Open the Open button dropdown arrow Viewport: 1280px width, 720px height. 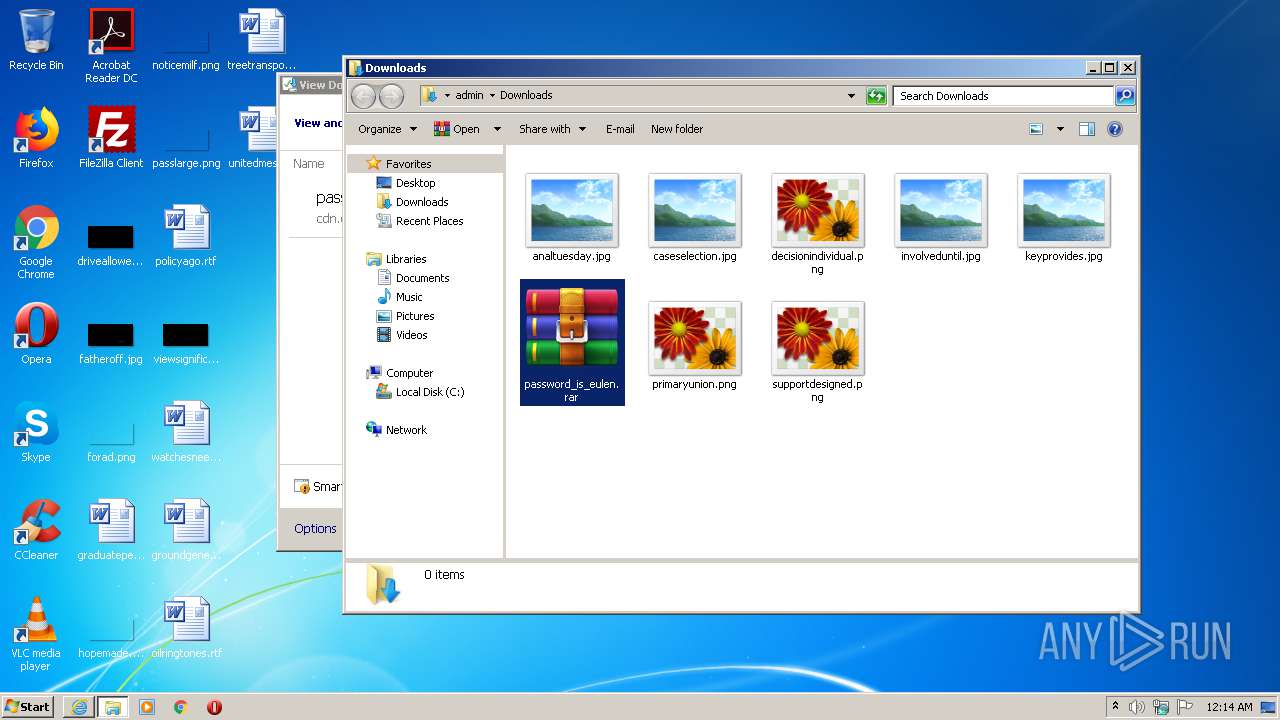tap(499, 129)
